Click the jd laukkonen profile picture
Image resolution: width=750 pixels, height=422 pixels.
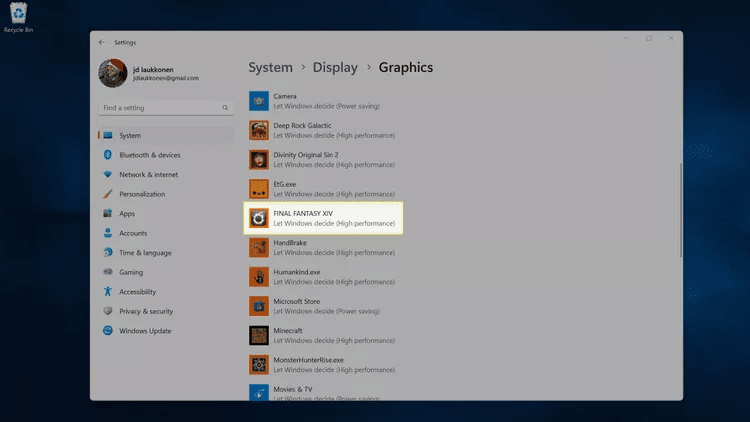pos(113,73)
